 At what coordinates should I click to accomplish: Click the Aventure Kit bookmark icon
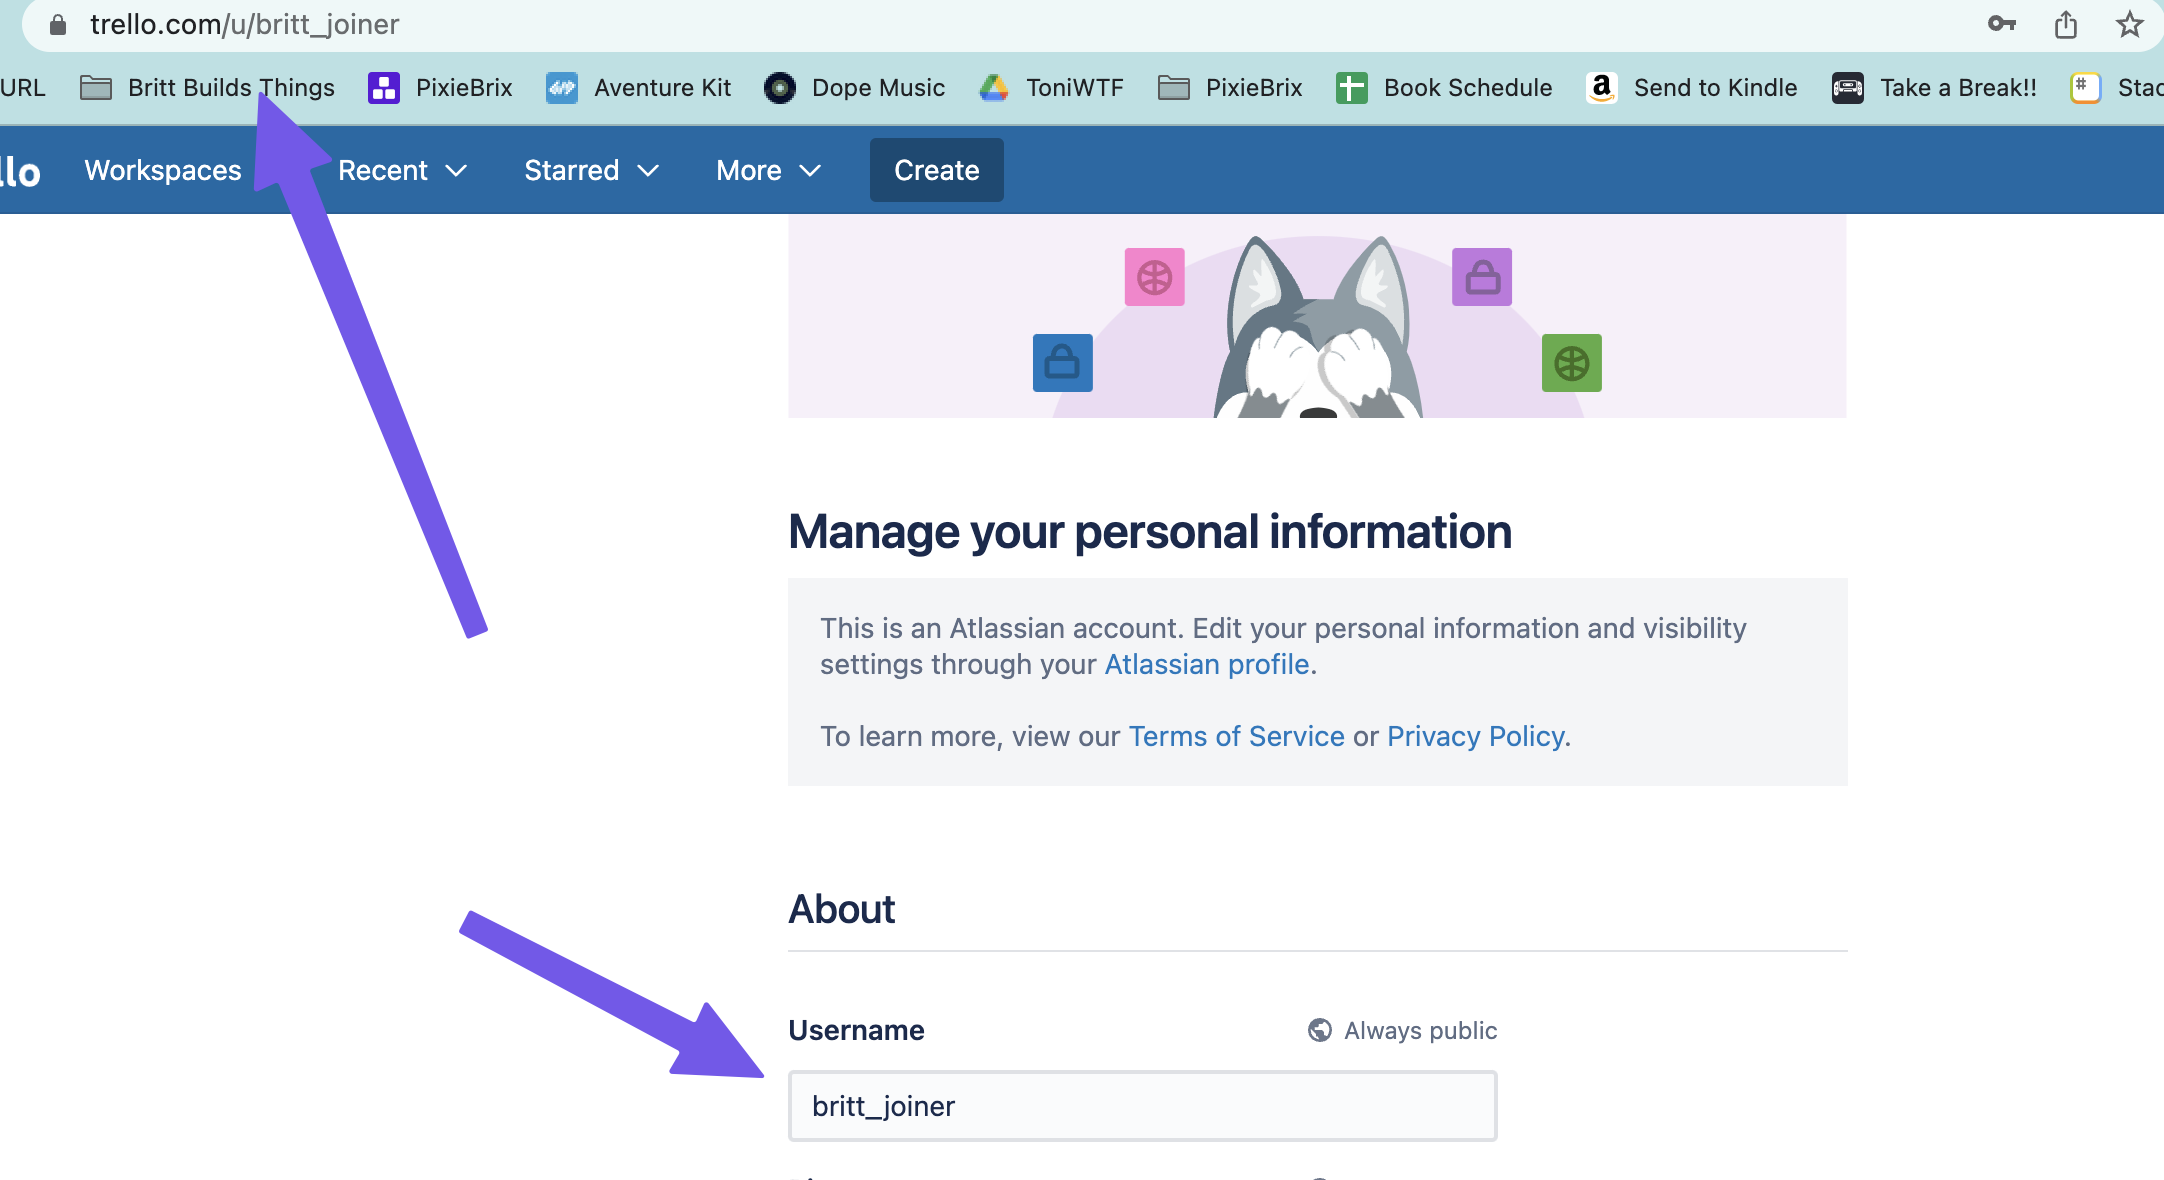click(x=563, y=88)
